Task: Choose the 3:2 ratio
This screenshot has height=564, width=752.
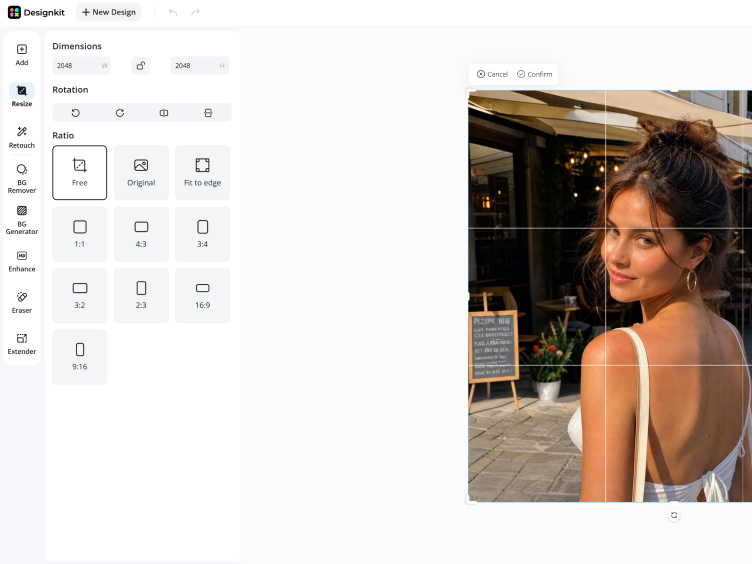Action: click(80, 295)
